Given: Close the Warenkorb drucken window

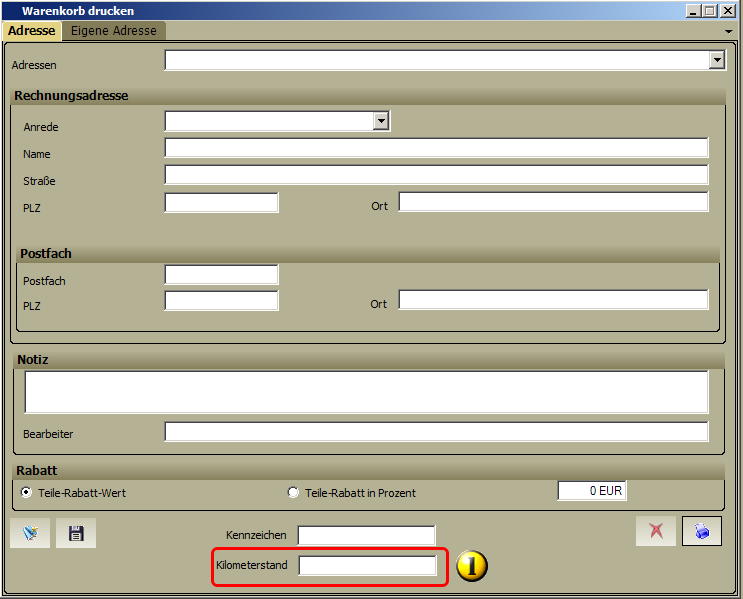Looking at the screenshot, I should [x=728, y=10].
